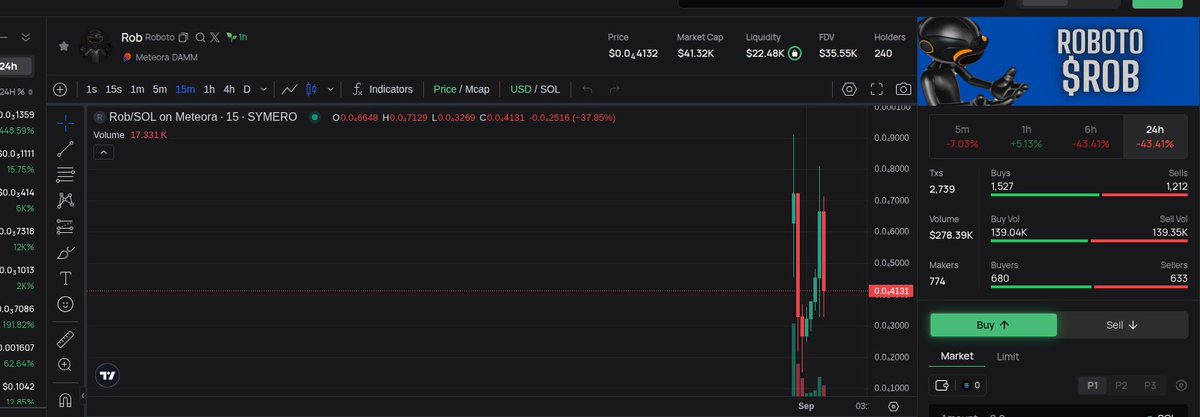The width and height of the screenshot is (1200, 417).
Task: Select the crosshair cursor tool
Action: [65, 122]
